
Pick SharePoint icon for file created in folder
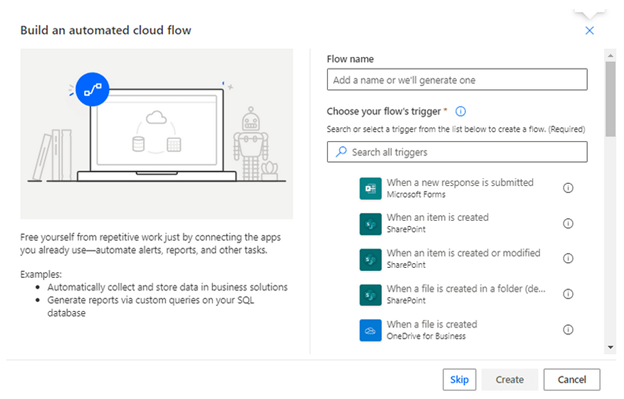[370, 295]
